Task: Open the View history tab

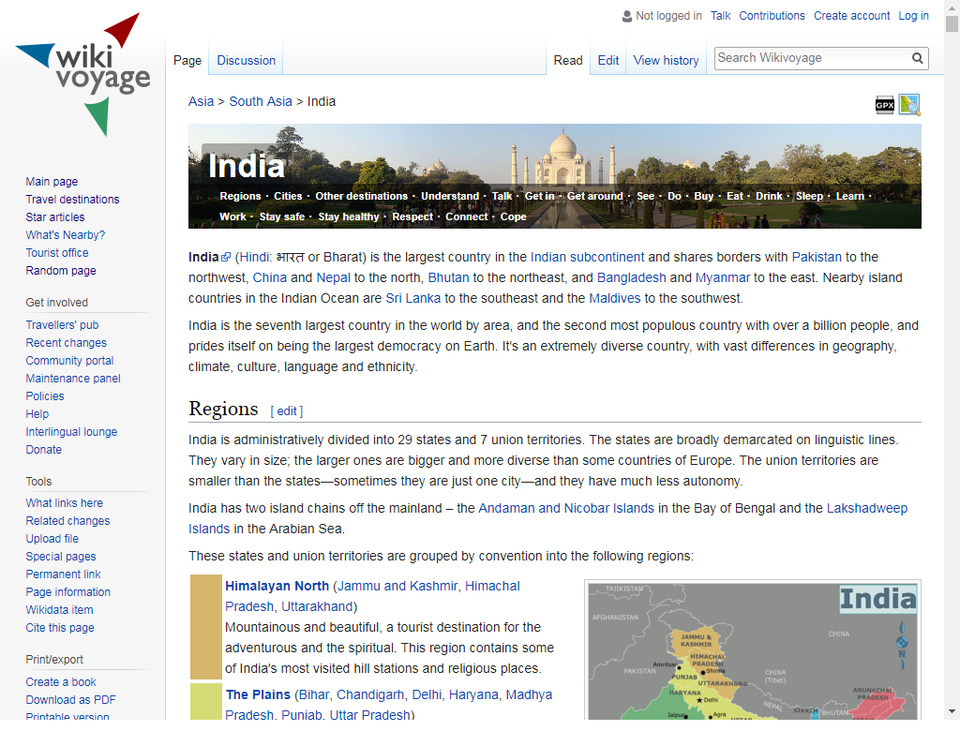Action: (x=665, y=60)
